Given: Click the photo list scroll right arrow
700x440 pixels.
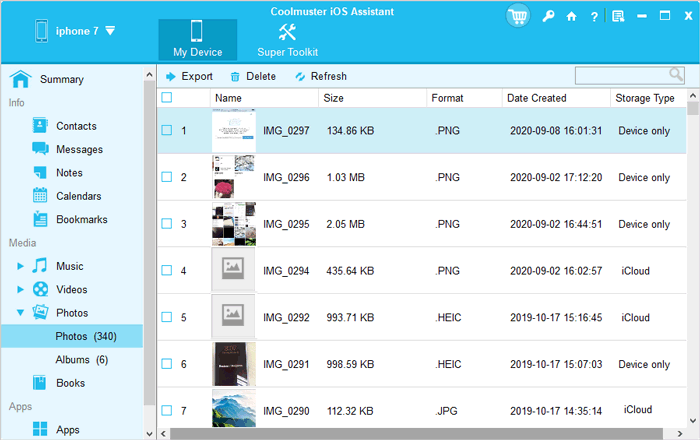Looking at the screenshot, I should [680, 433].
